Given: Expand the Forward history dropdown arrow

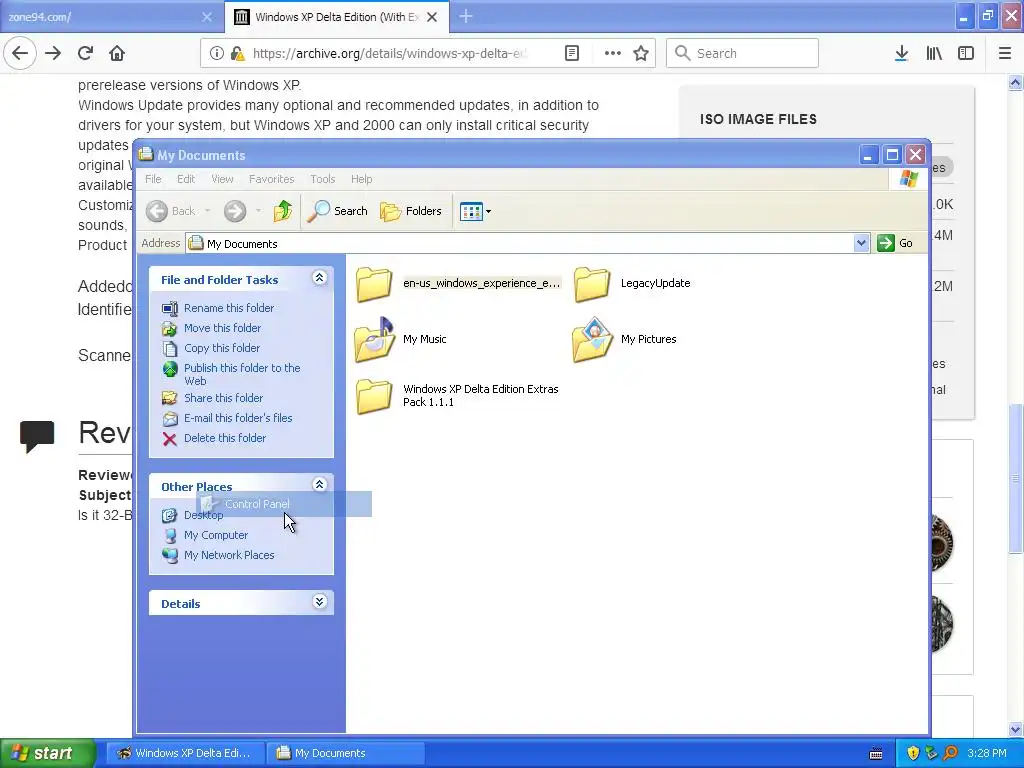Looking at the screenshot, I should tap(259, 211).
